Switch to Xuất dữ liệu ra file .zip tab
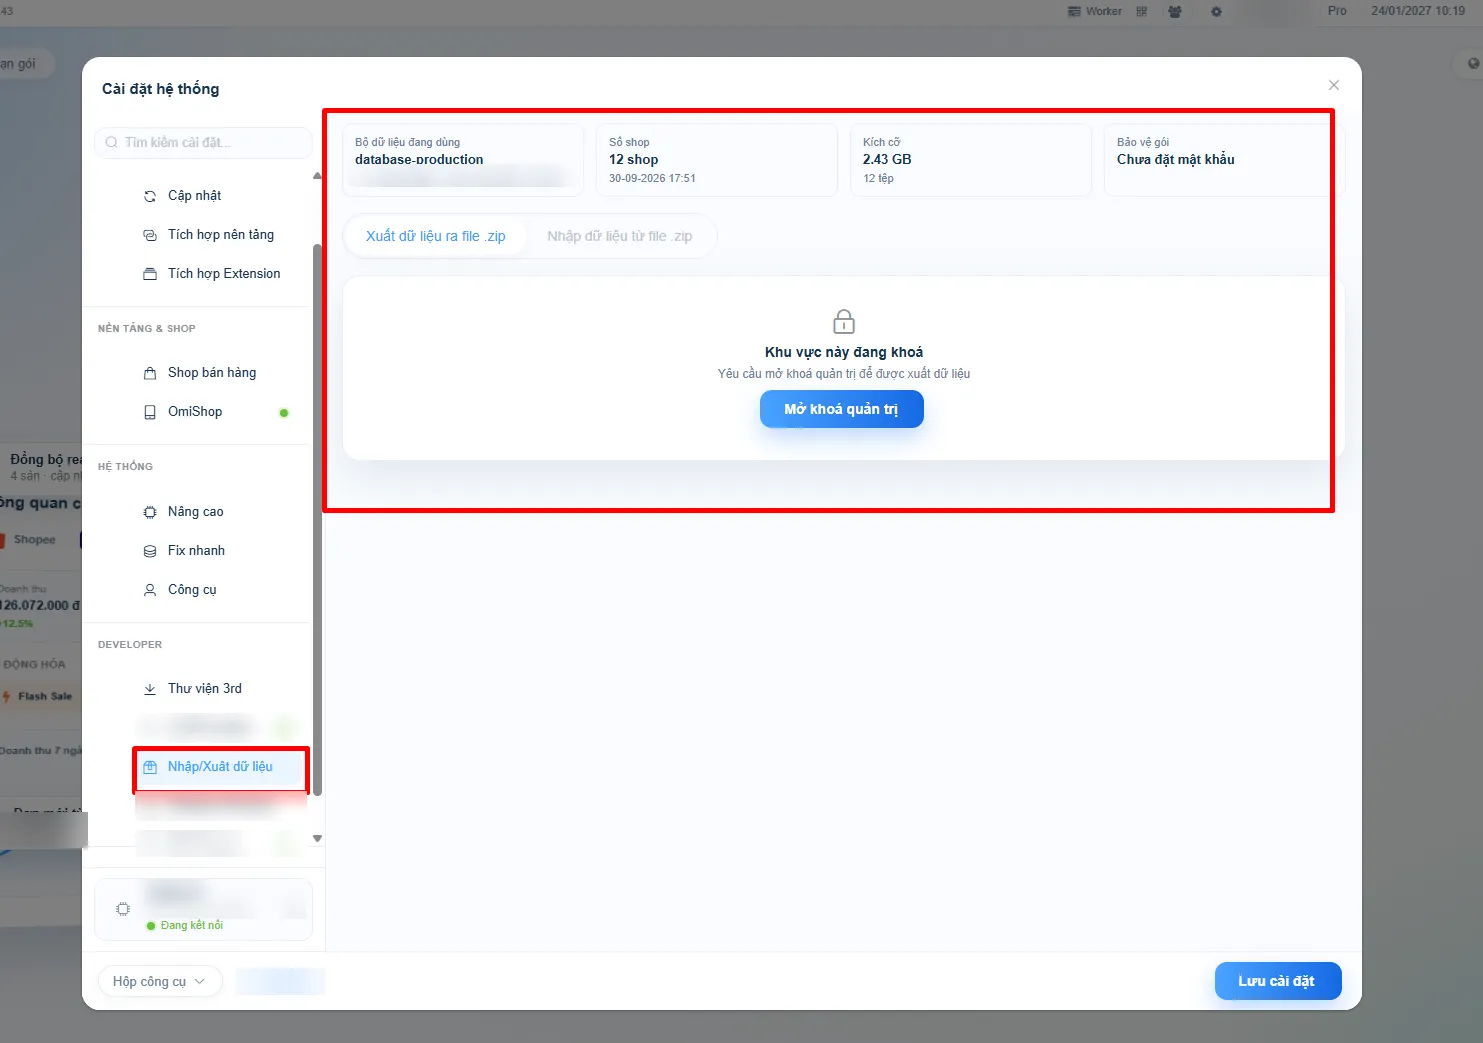 click(x=436, y=236)
